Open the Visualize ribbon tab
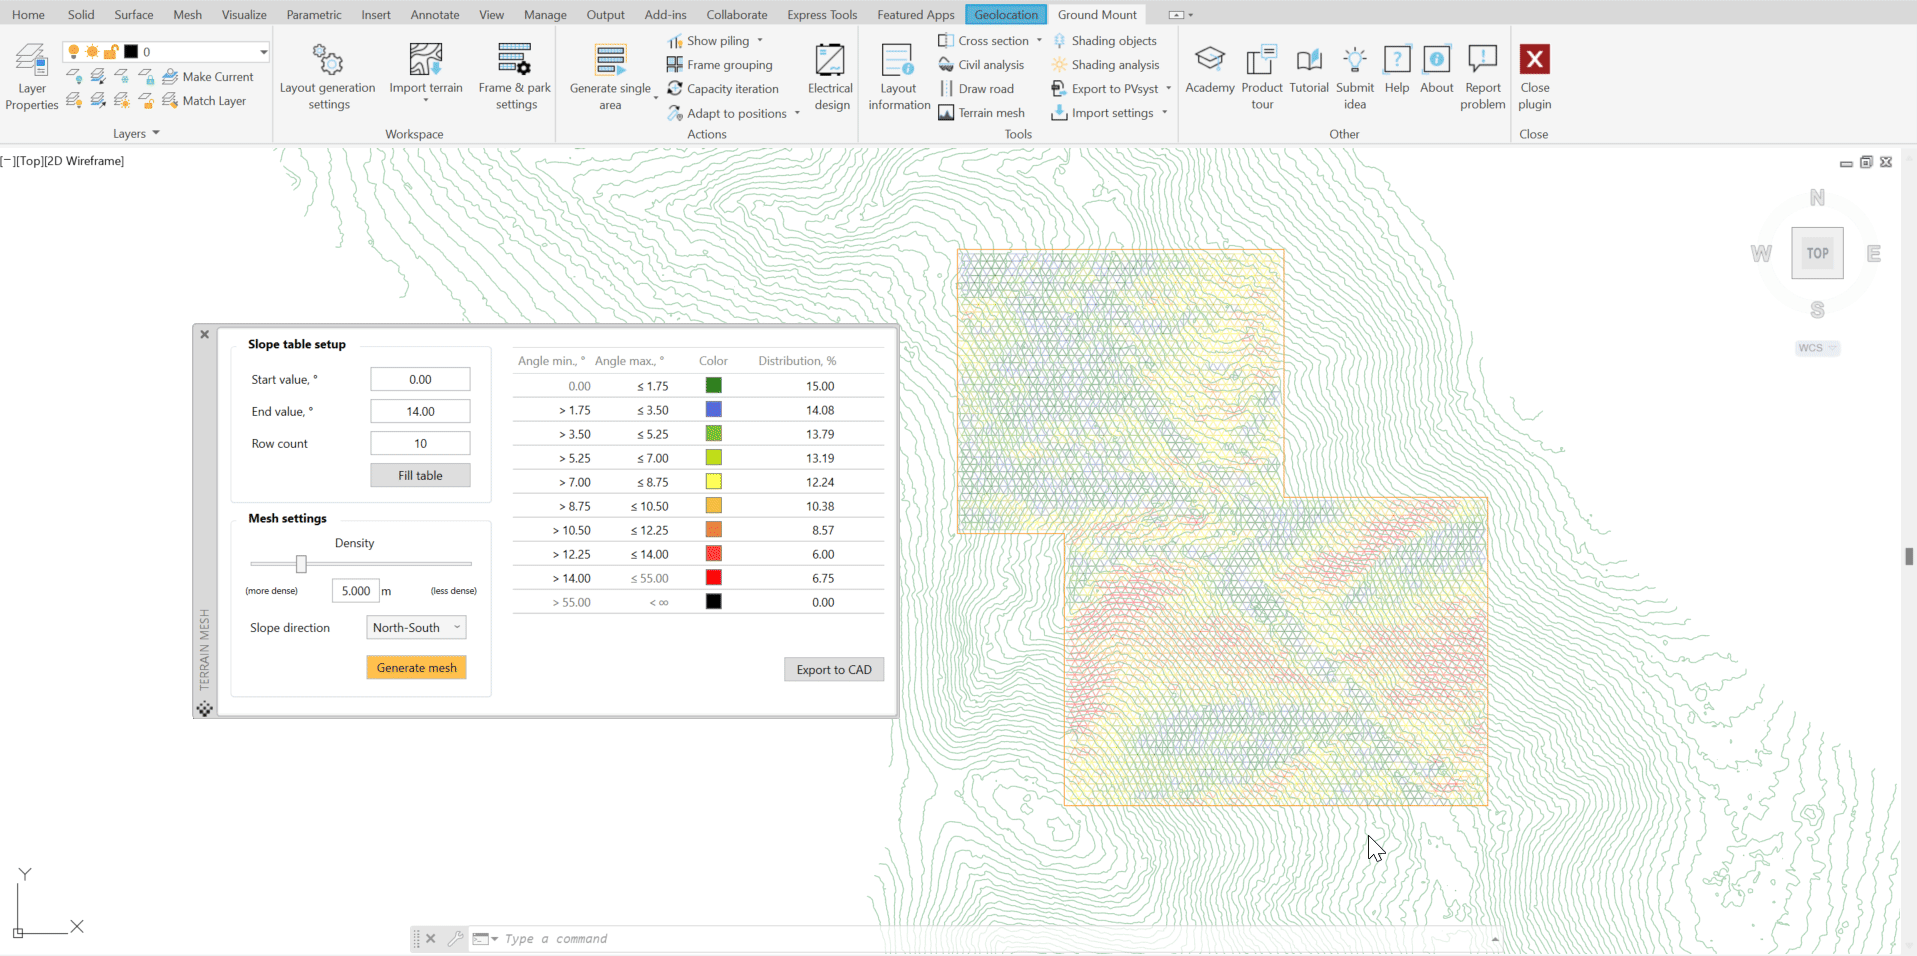Screen dimensions: 1917x956 click(x=243, y=14)
